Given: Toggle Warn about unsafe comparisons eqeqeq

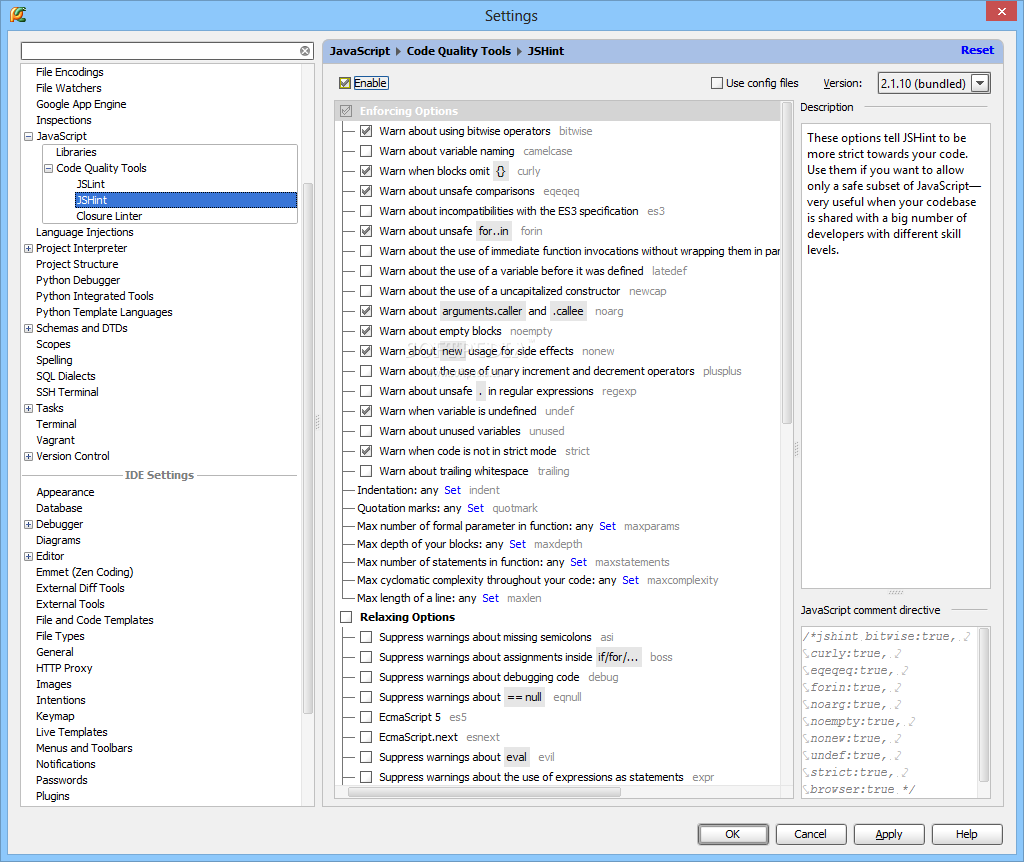Looking at the screenshot, I should 366,191.
